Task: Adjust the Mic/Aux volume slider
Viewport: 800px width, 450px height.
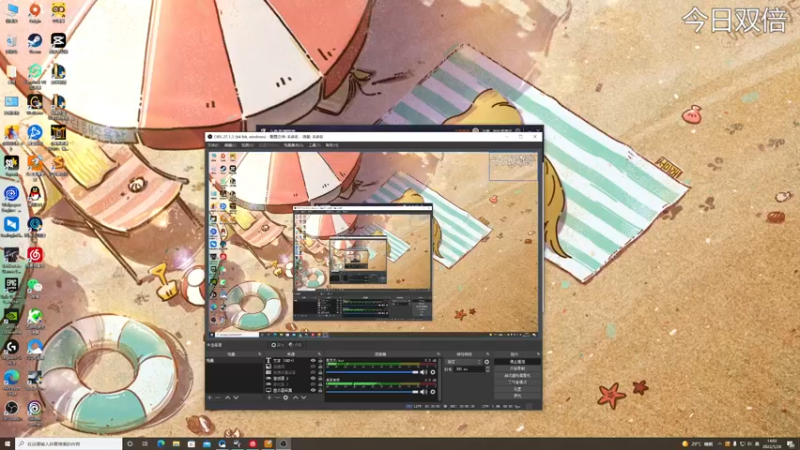Action: coord(372,372)
